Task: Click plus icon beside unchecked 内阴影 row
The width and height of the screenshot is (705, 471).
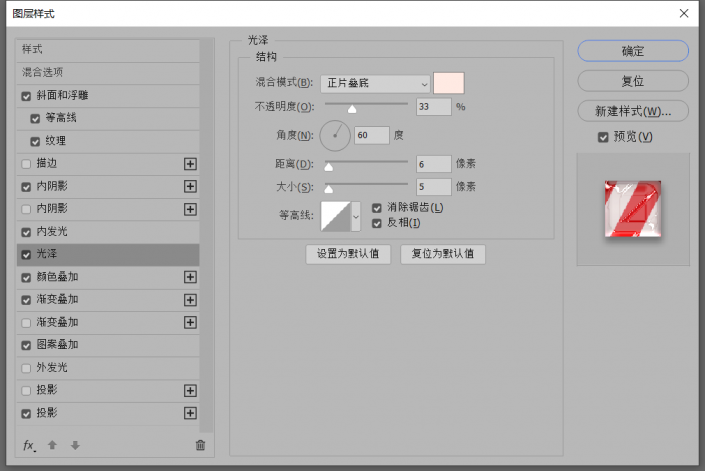Action: pos(190,209)
